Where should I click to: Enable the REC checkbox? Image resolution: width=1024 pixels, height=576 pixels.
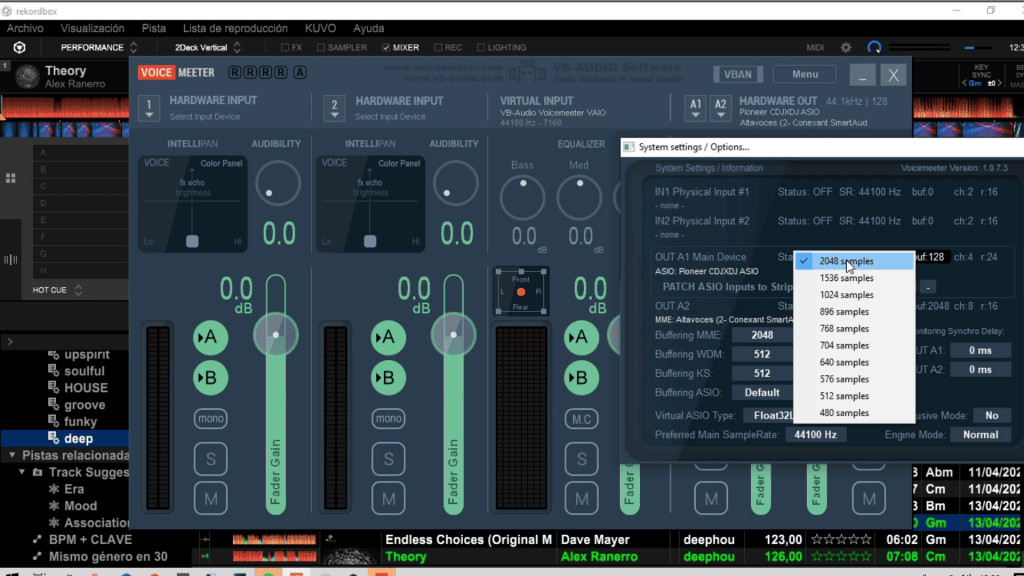(x=438, y=48)
